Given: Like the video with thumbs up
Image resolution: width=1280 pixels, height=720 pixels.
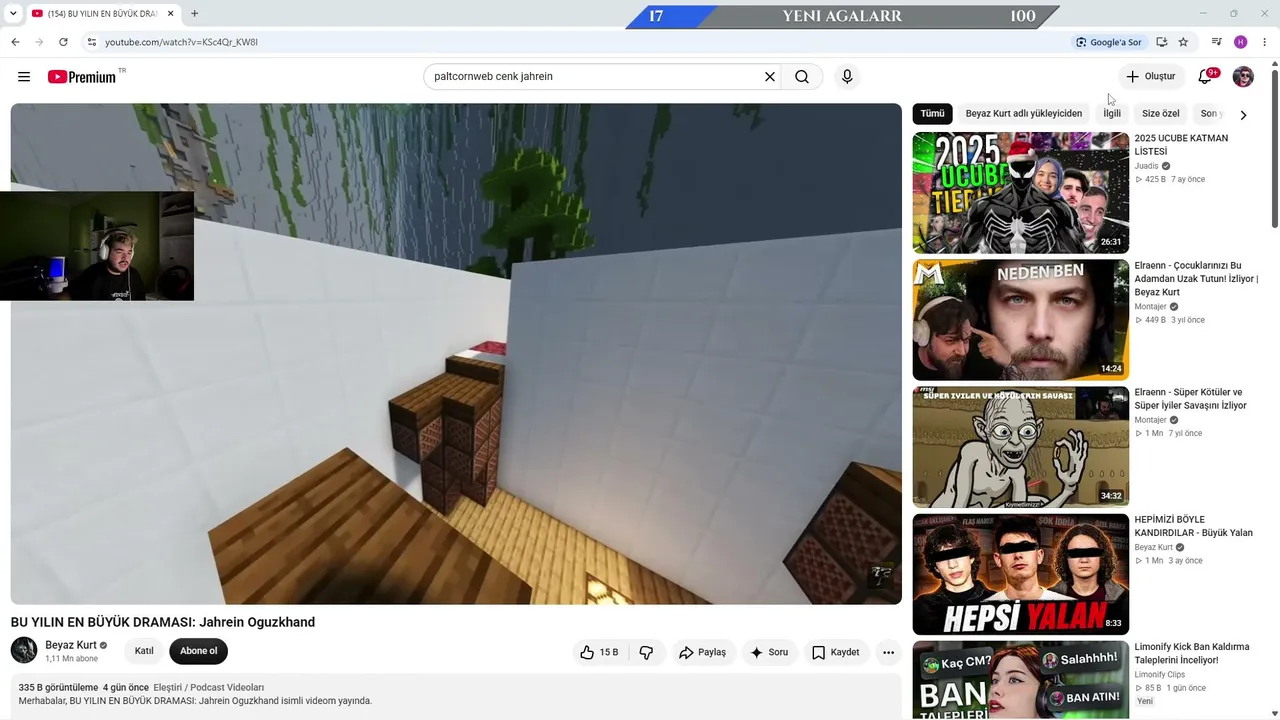Looking at the screenshot, I should coord(598,652).
